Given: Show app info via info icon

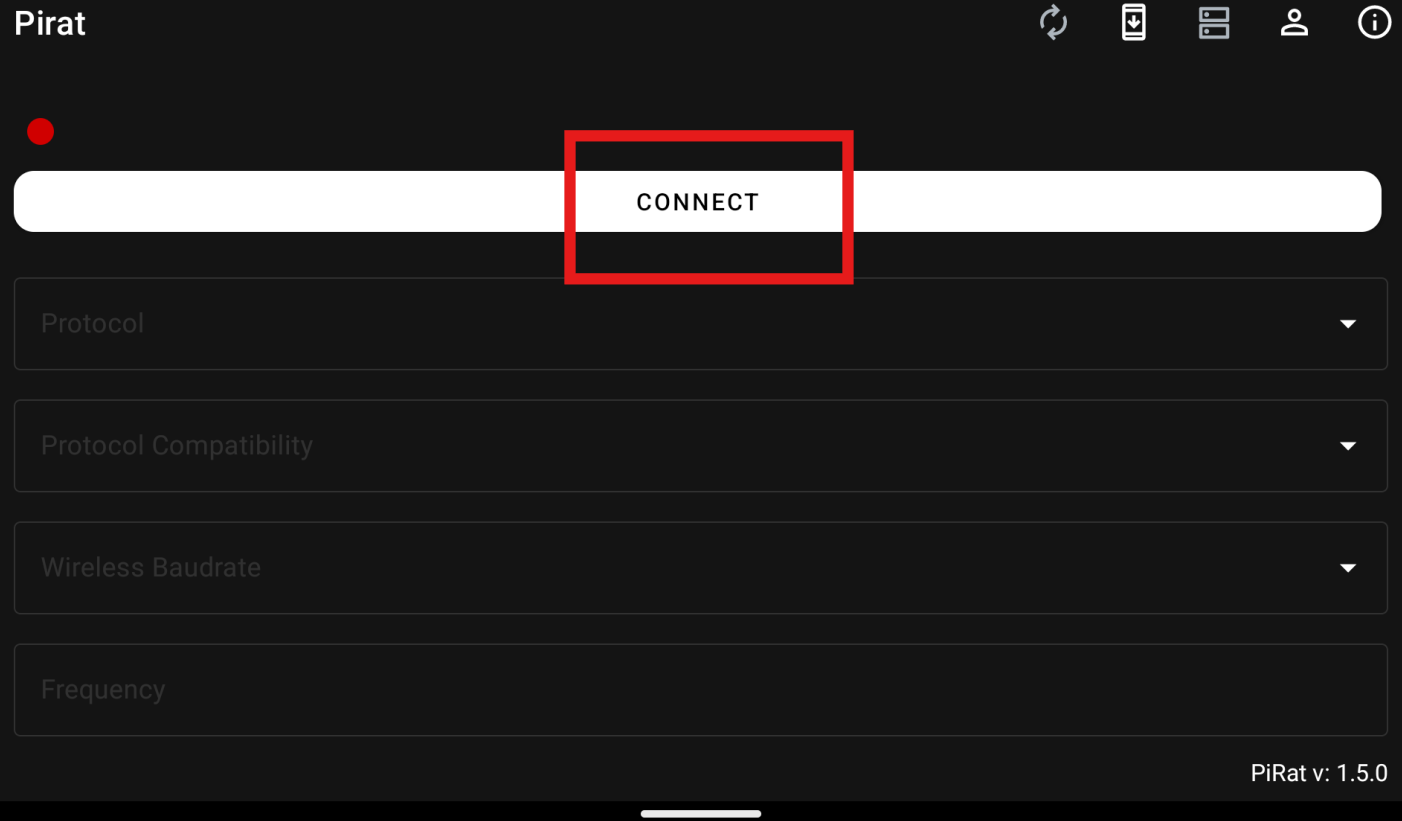Looking at the screenshot, I should [x=1374, y=23].
